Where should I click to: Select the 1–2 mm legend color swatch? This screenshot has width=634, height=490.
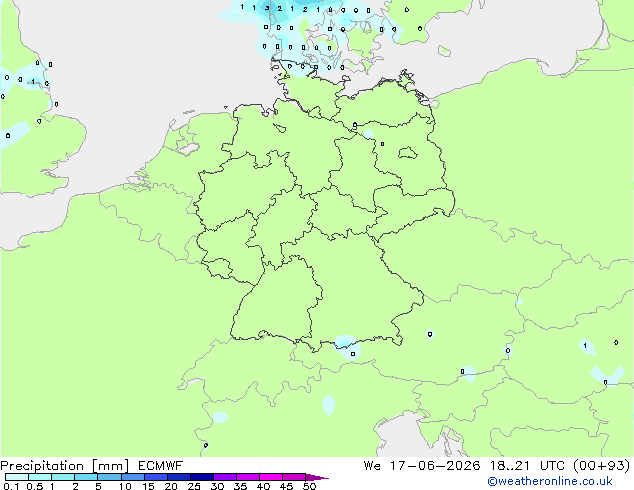pos(63,477)
